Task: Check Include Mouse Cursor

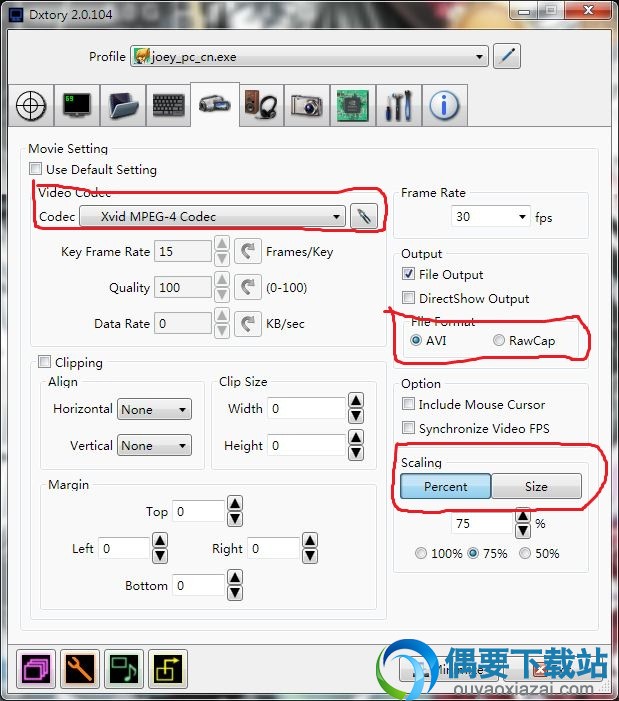Action: click(408, 404)
